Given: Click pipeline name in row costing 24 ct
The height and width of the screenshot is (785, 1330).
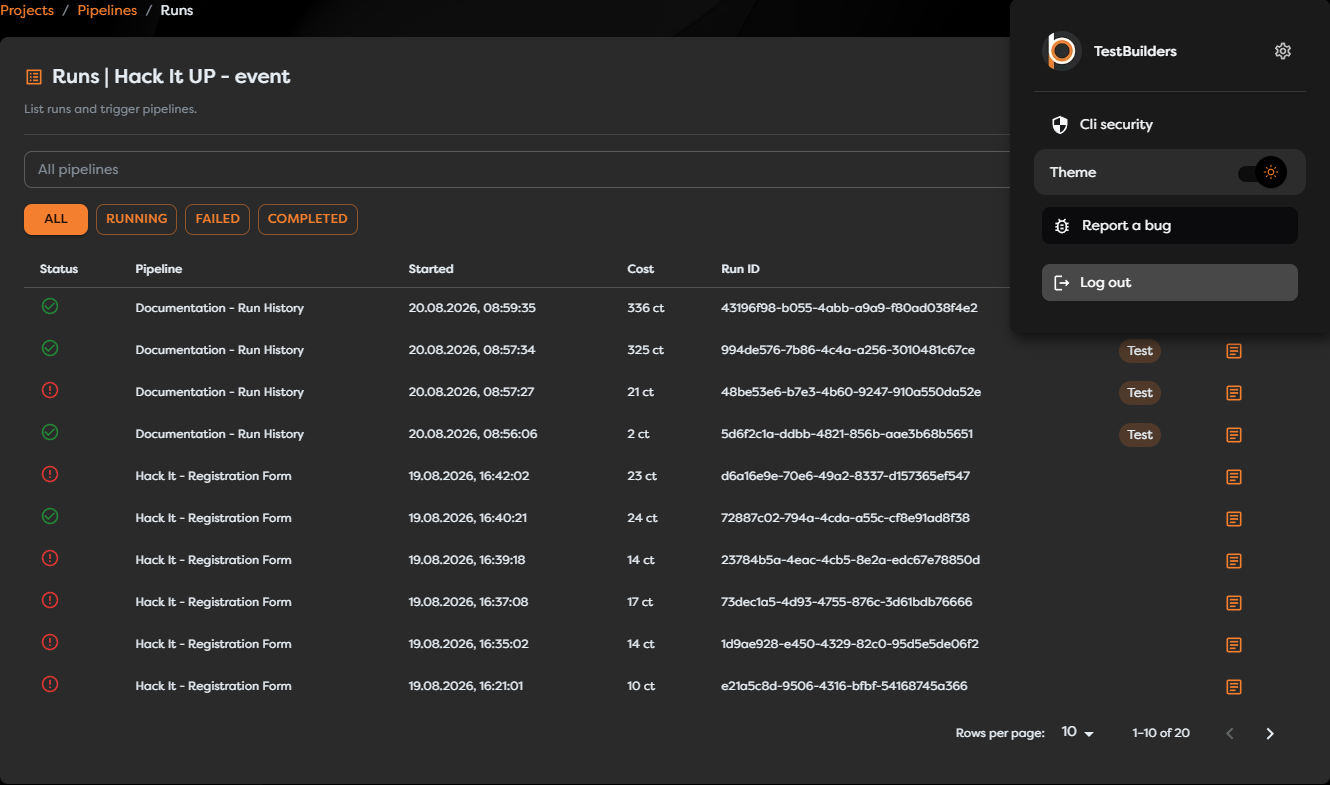Looking at the screenshot, I should [x=214, y=518].
